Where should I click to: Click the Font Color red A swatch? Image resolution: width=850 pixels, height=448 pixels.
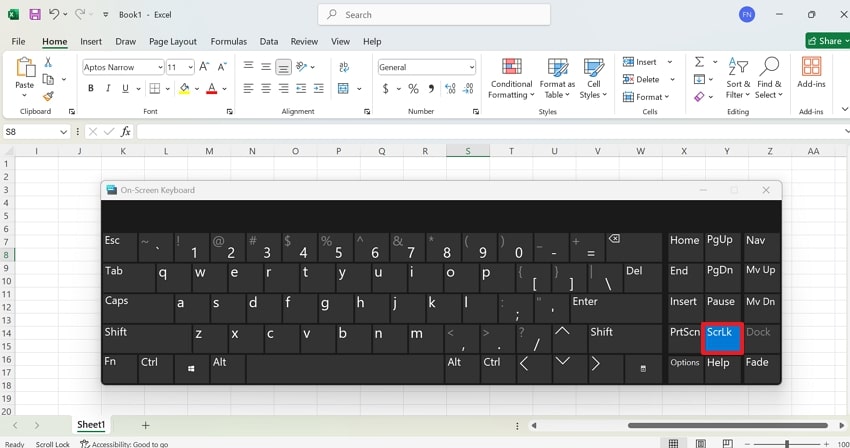click(212, 88)
